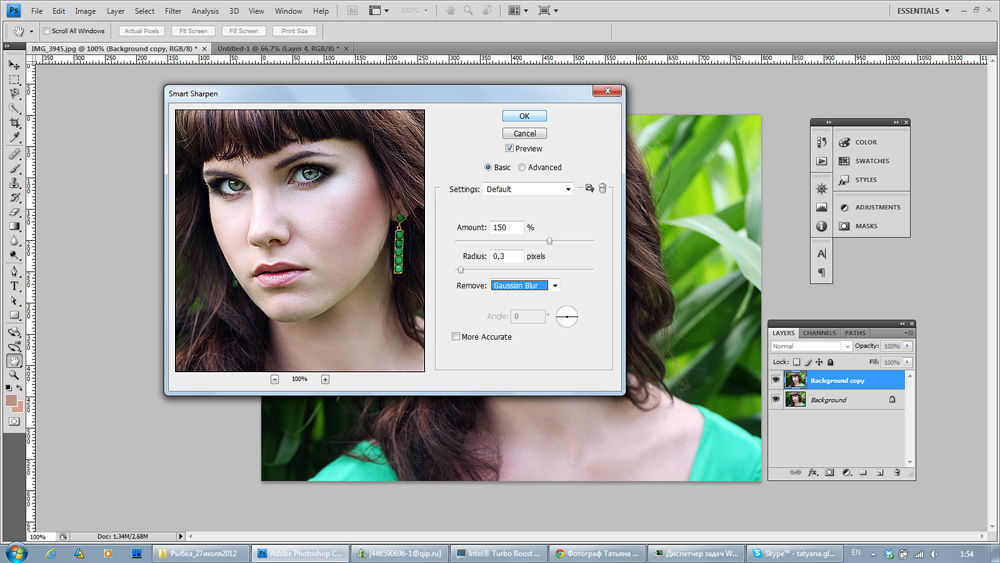Toggle the Preview checkbox

tap(509, 148)
